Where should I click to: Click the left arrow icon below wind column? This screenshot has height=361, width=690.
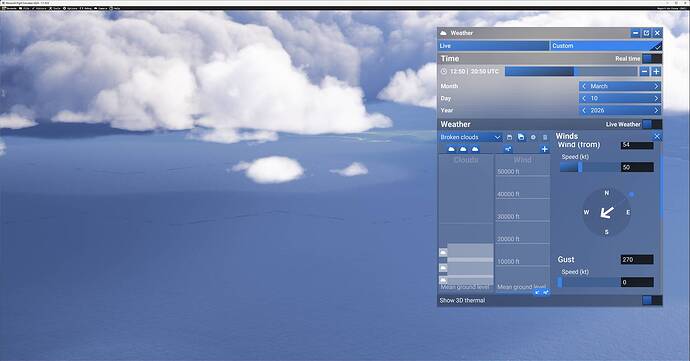(x=537, y=292)
